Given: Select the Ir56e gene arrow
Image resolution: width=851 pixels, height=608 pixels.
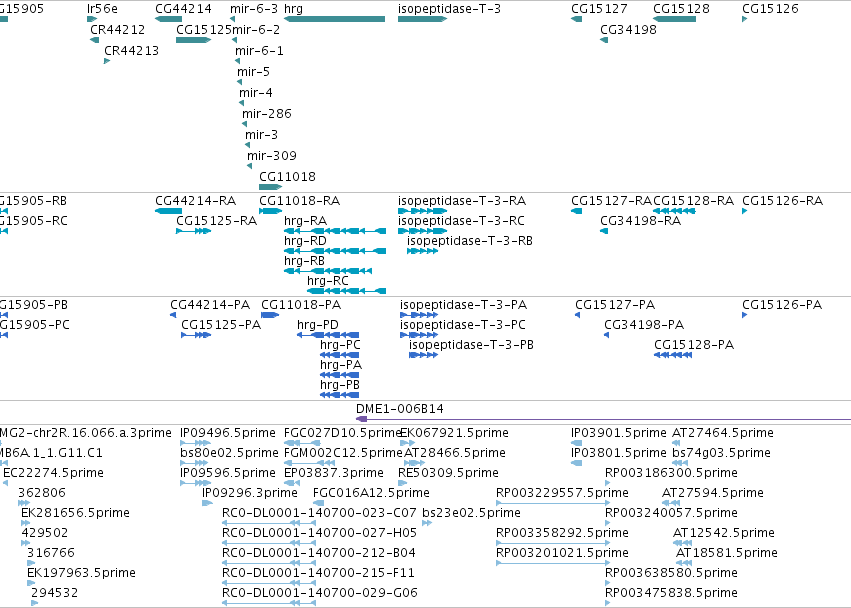Looking at the screenshot, I should tap(92, 19).
